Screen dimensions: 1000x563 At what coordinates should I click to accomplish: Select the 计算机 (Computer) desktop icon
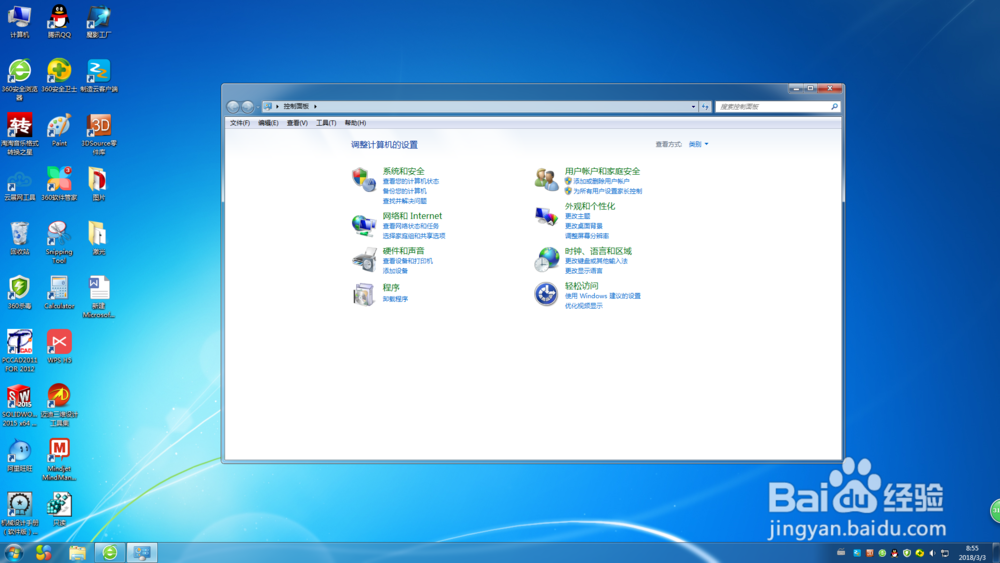tap(20, 22)
